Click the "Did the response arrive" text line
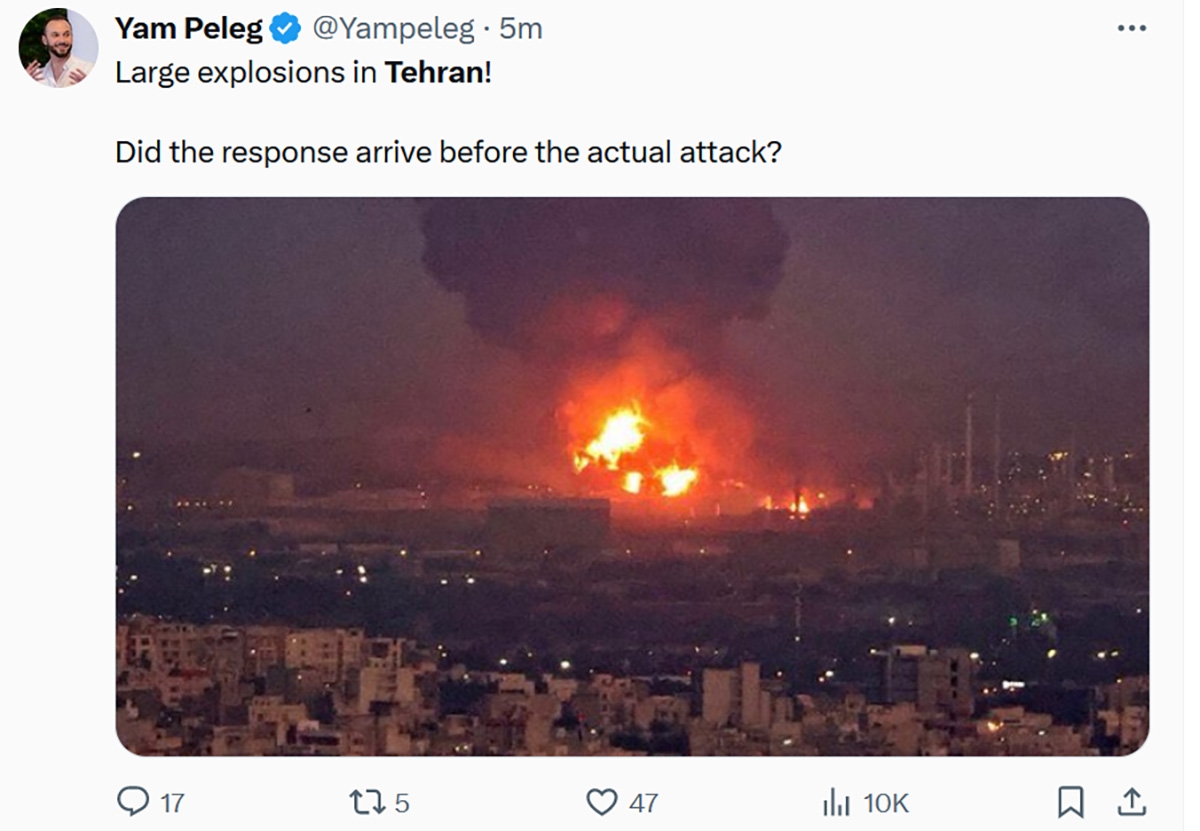The width and height of the screenshot is (1200, 831). click(x=448, y=152)
